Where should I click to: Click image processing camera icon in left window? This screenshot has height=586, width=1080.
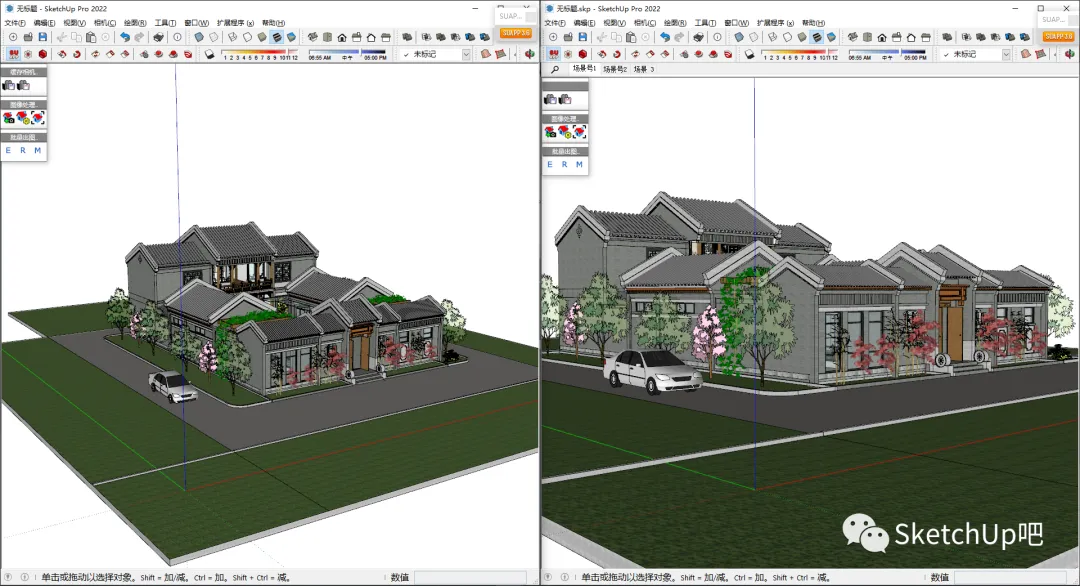[x=9, y=118]
